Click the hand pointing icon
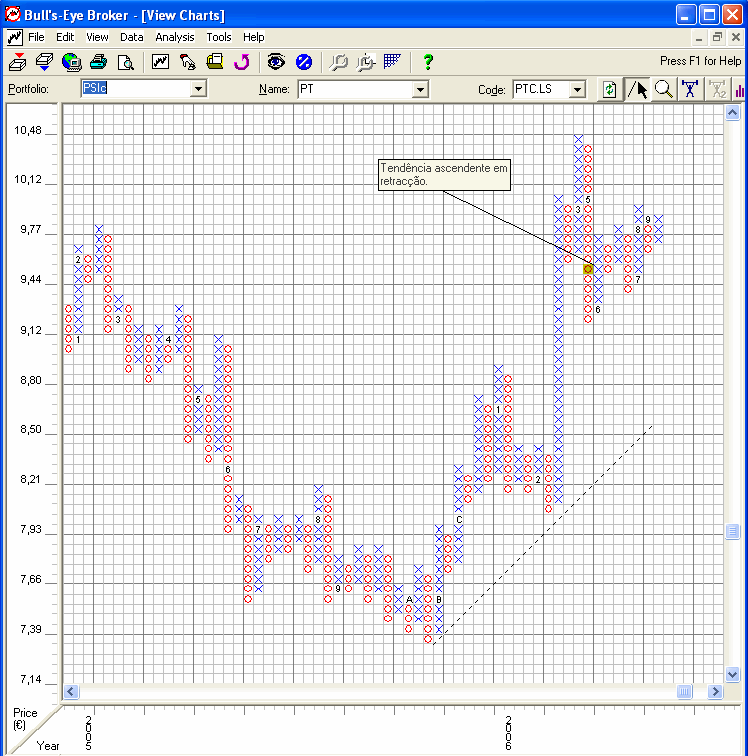Image resolution: width=748 pixels, height=756 pixels. coord(187,62)
